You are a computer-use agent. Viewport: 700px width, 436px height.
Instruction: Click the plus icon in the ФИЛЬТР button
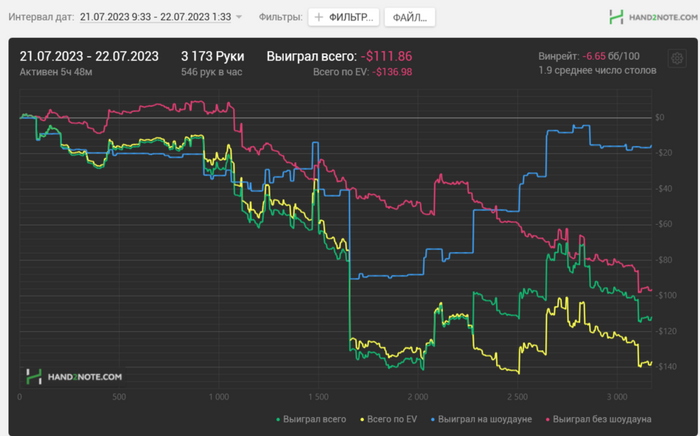319,17
